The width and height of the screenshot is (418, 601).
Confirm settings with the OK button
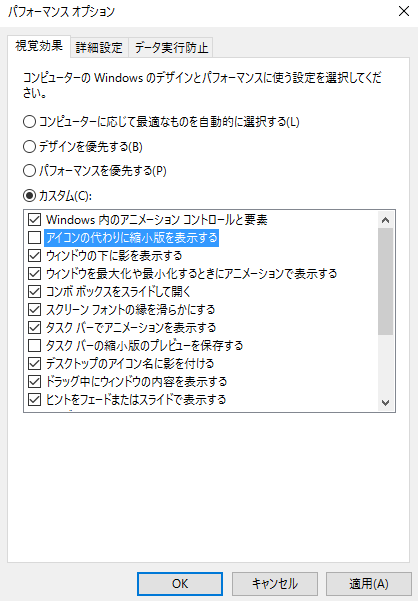[180, 584]
